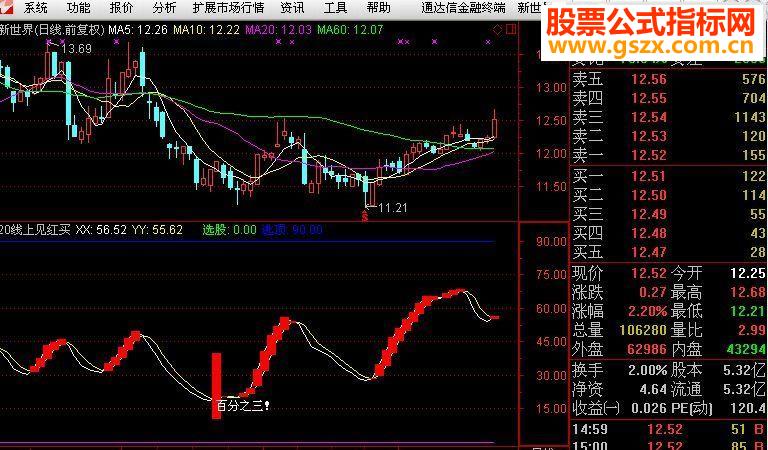Select the 14:59 trade tick row
768x450 pixels.
pos(669,429)
